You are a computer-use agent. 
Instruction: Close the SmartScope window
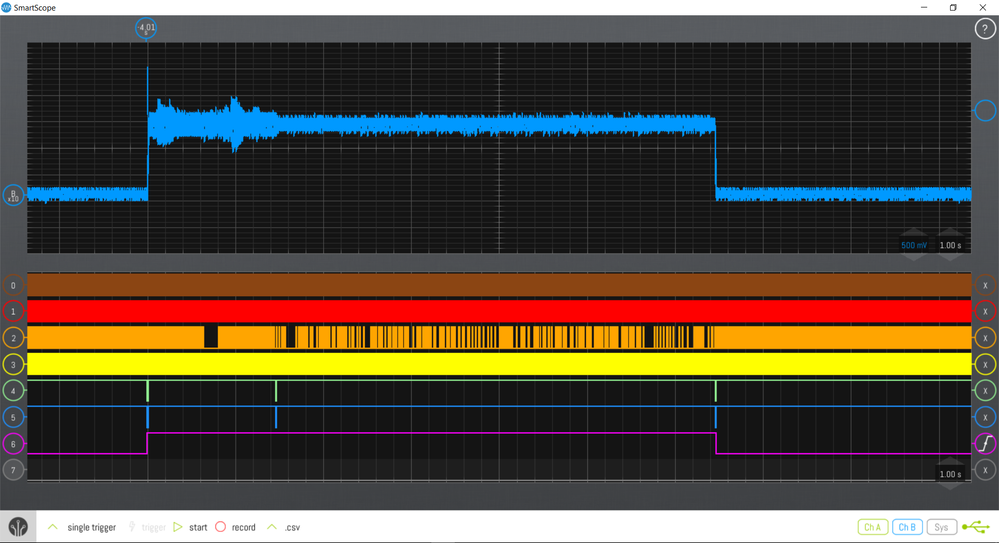[x=982, y=8]
